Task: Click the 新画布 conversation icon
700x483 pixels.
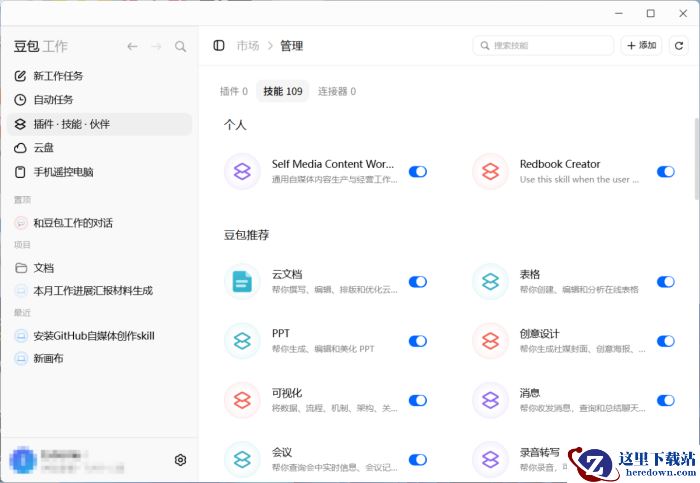Action: click(21, 358)
